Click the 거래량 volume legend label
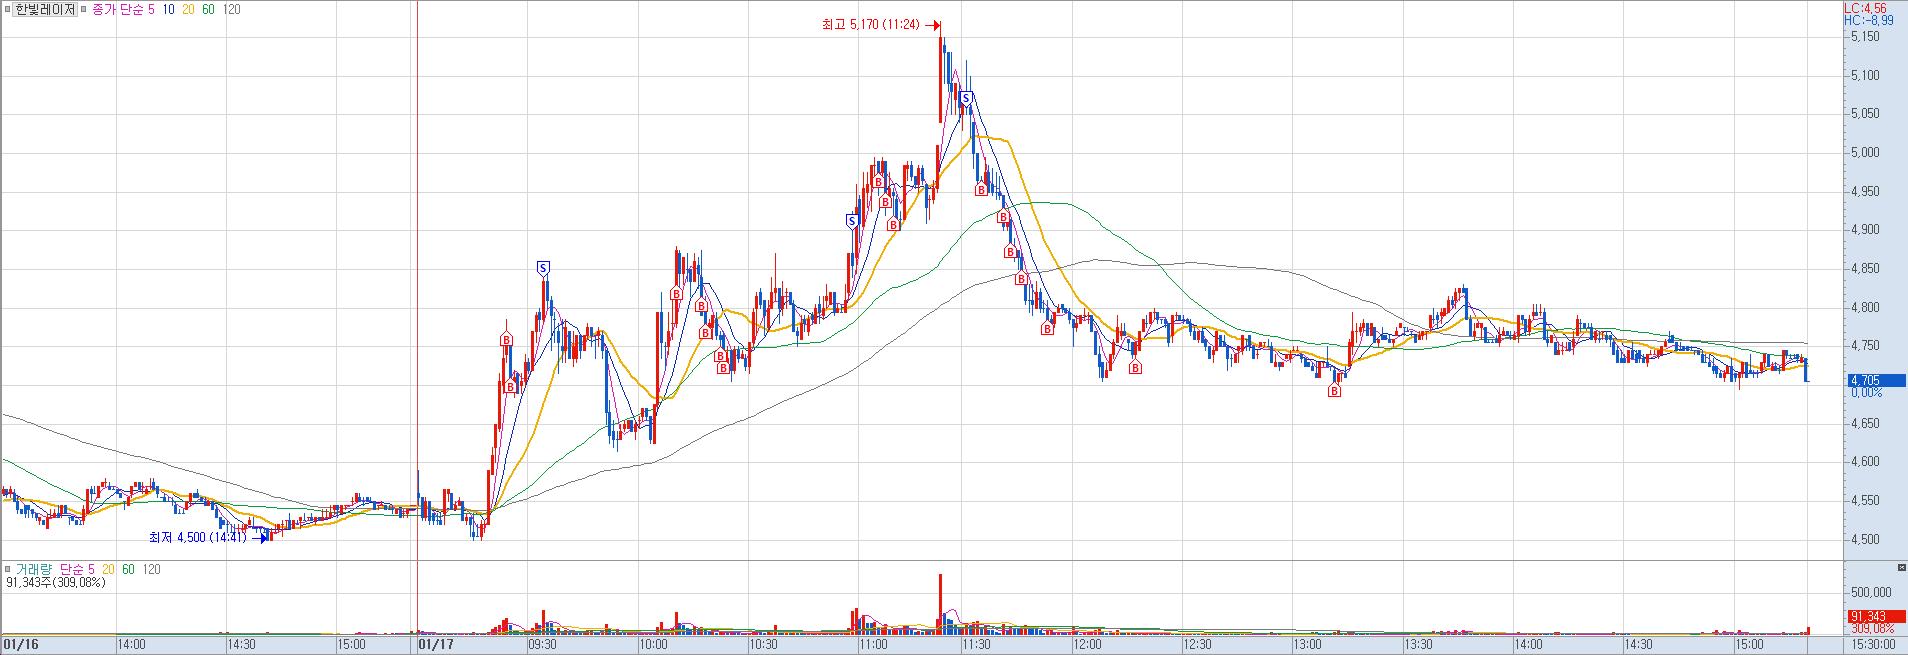The image size is (1908, 655). 33,569
